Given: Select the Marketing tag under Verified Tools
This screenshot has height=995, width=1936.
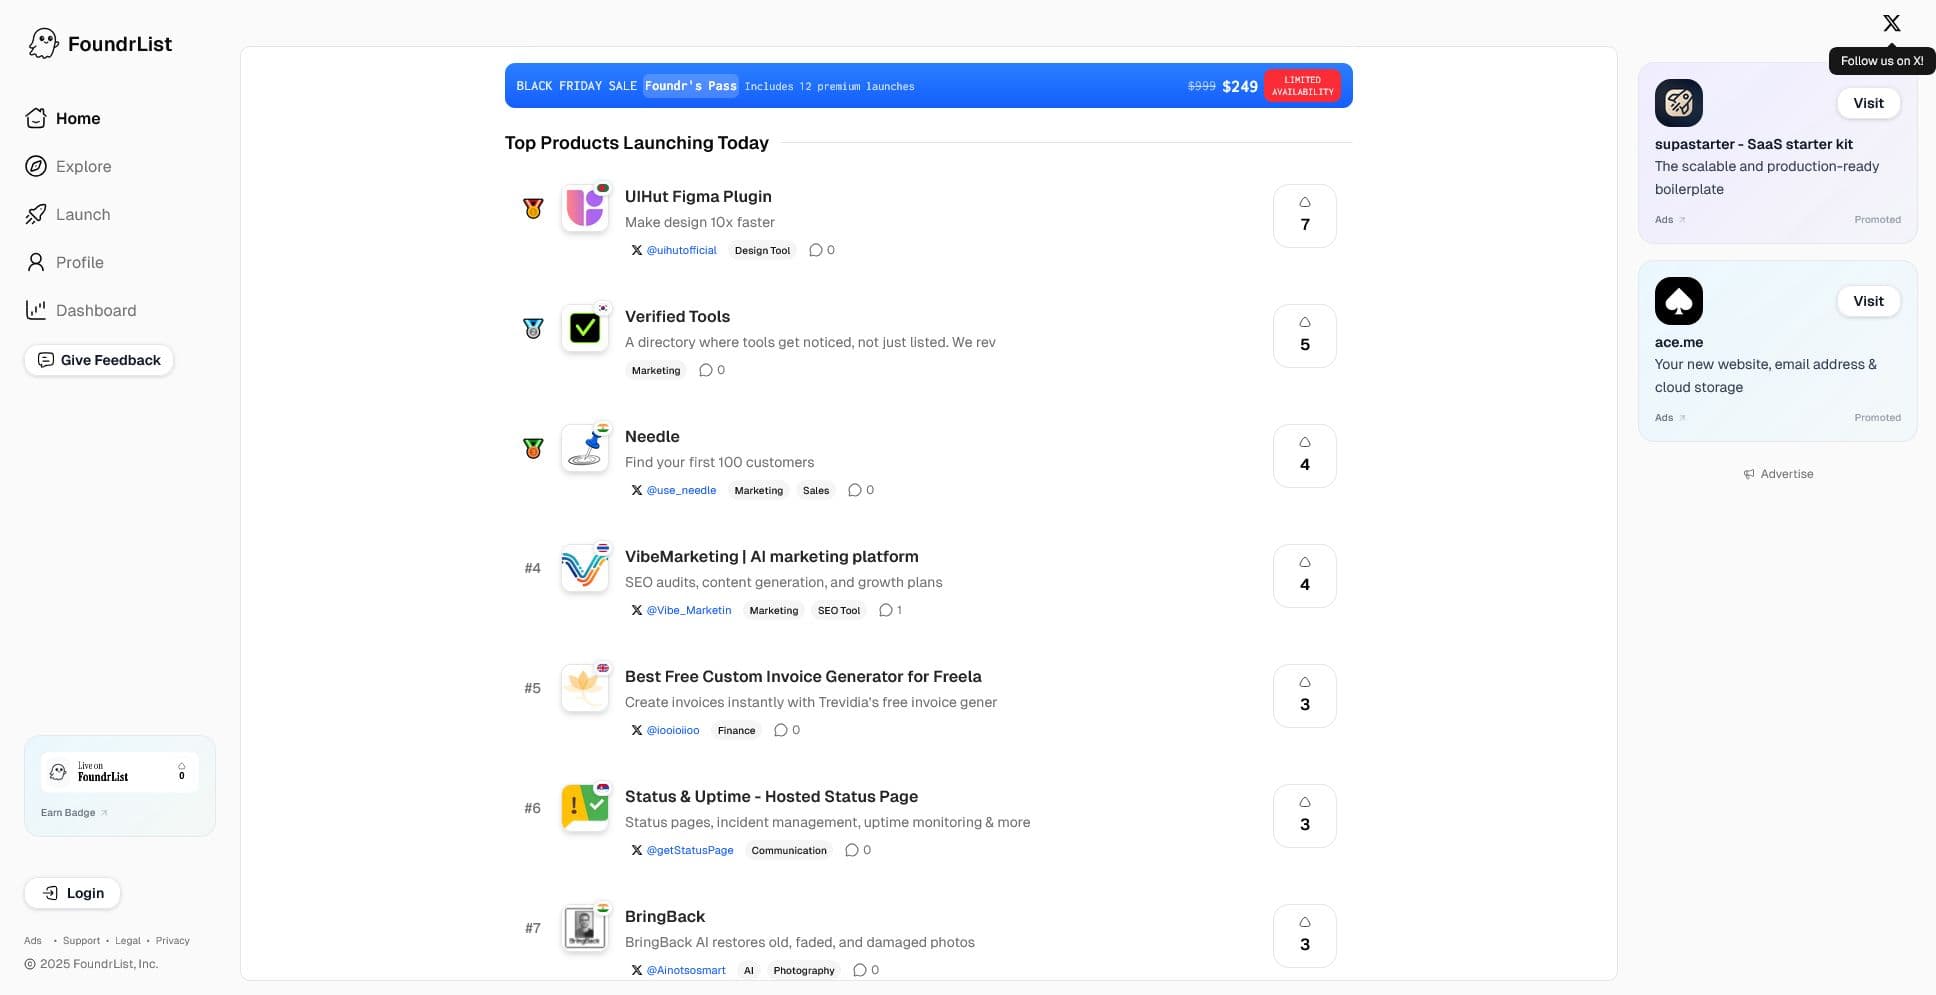Looking at the screenshot, I should click(655, 370).
